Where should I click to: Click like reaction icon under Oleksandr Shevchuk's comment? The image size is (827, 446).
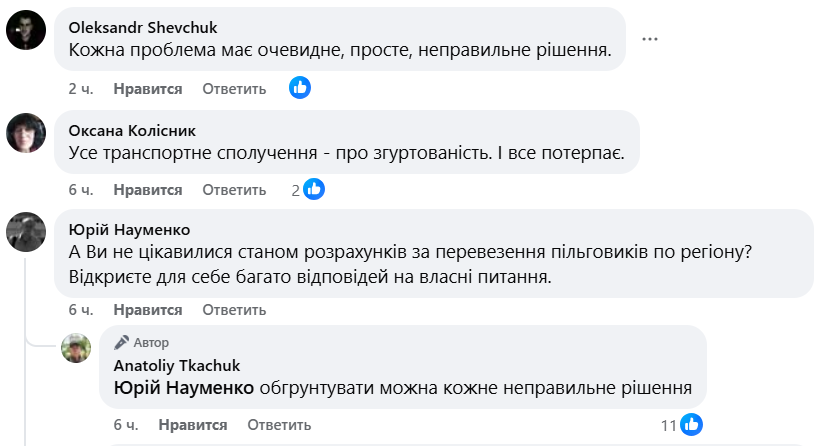[x=300, y=88]
